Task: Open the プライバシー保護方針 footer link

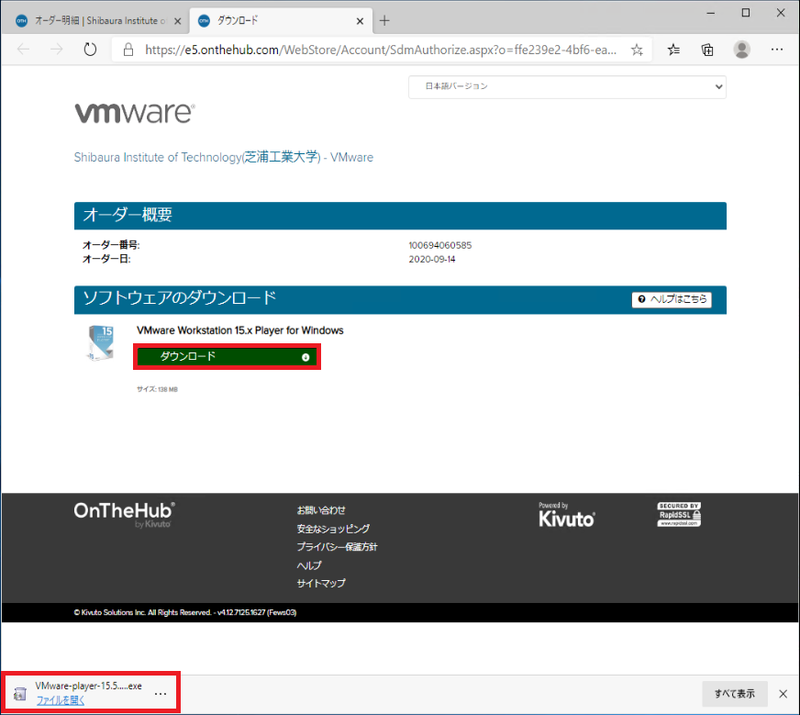Action: pyautogui.click(x=337, y=547)
